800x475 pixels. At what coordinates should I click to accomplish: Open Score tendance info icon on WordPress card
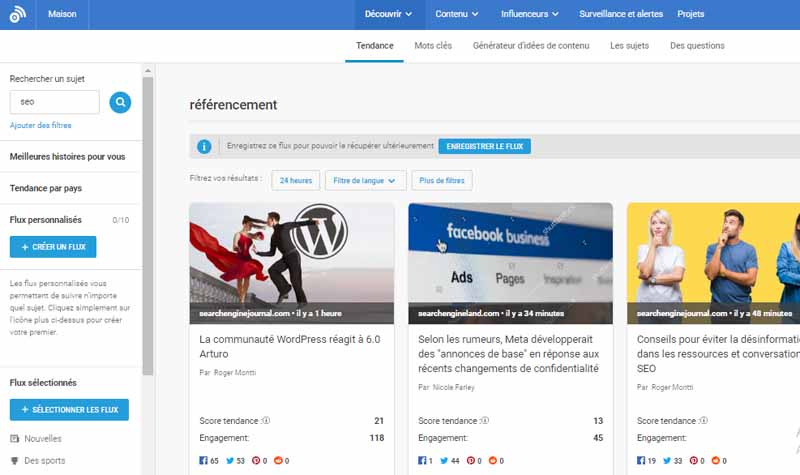(x=266, y=420)
